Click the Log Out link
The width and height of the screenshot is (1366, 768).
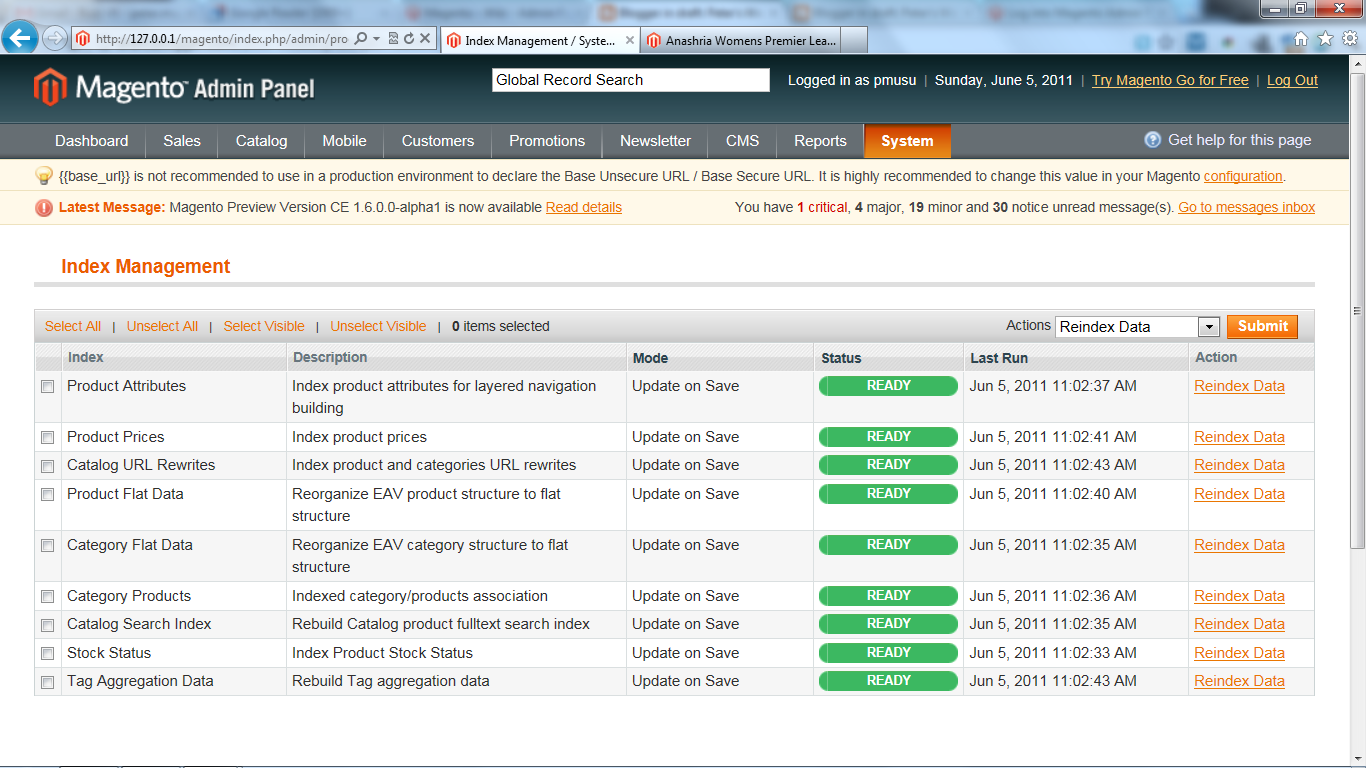click(1292, 80)
